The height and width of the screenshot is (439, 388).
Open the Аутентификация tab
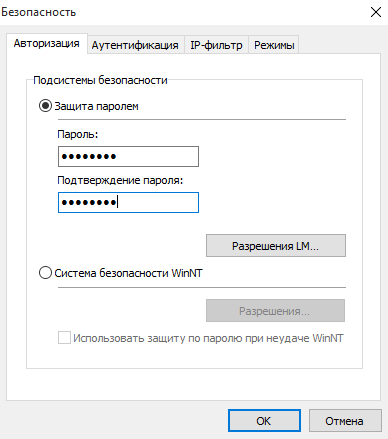(135, 45)
